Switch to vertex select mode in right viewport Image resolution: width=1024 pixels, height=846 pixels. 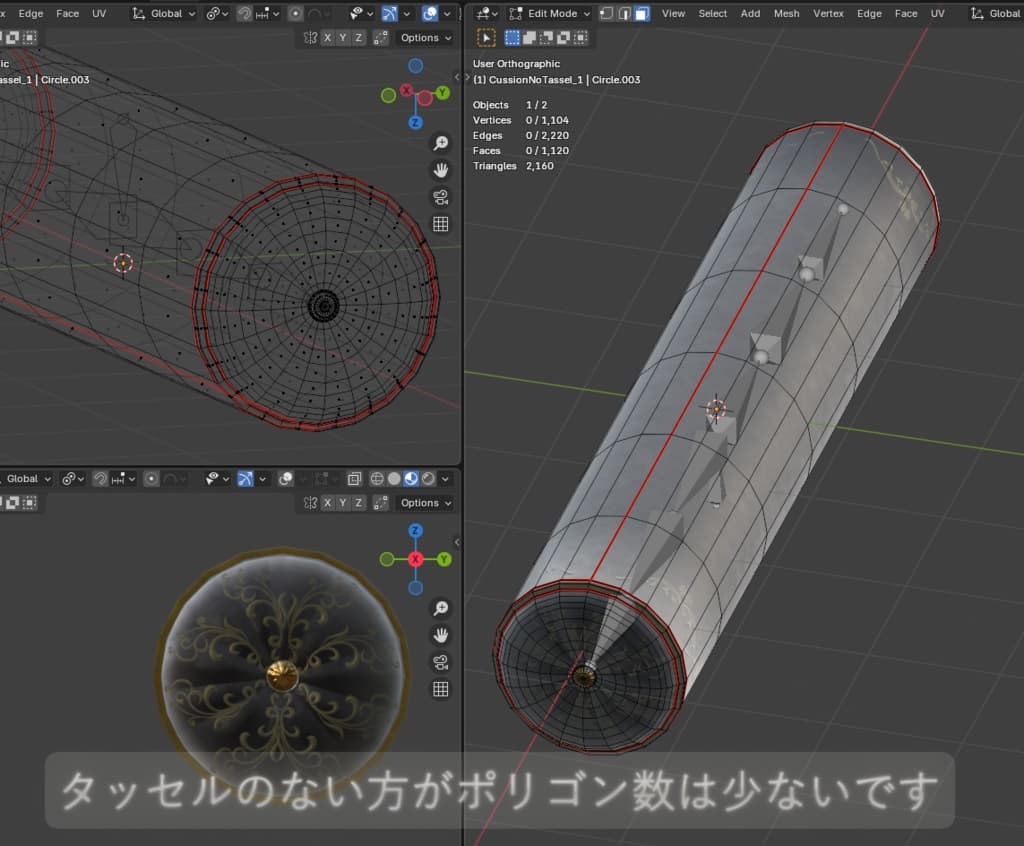pyautogui.click(x=607, y=14)
